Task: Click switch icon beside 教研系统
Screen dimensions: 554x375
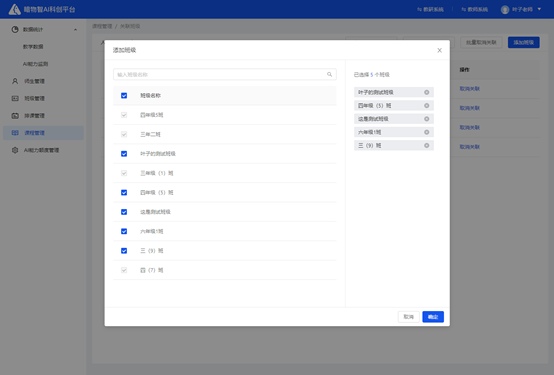Action: pyautogui.click(x=419, y=10)
